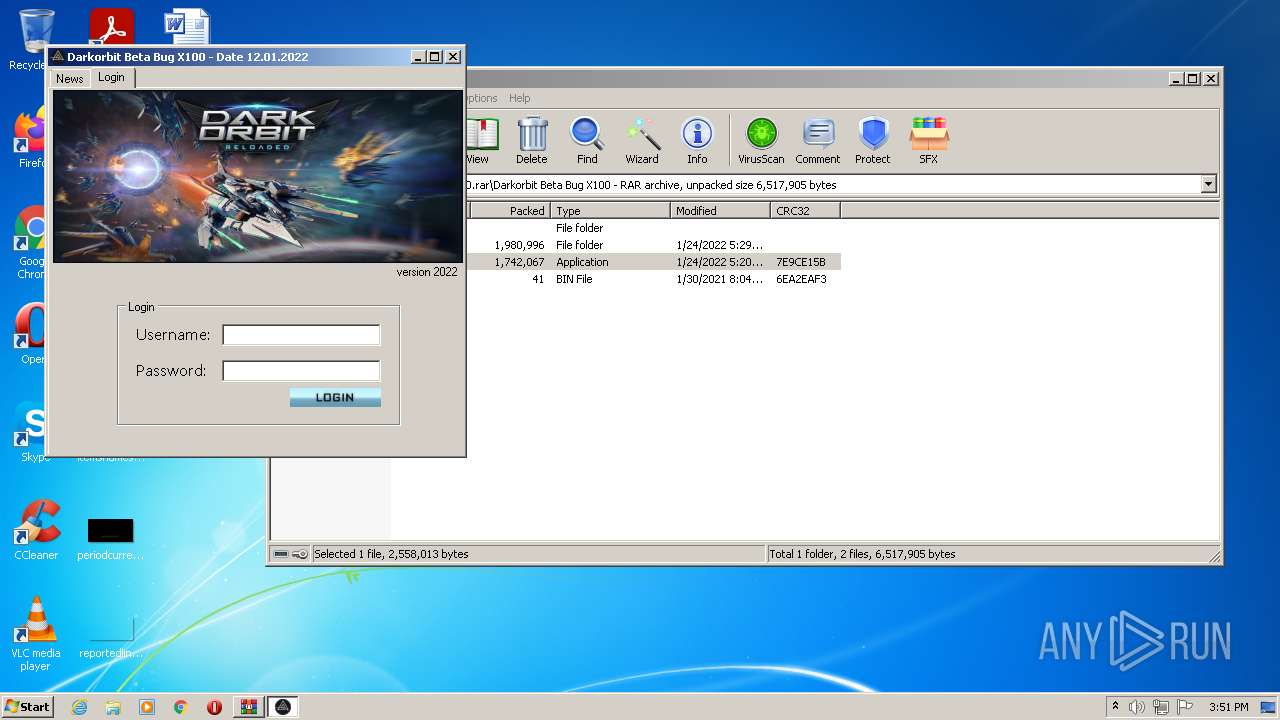Click status text 'Selected 1 file, 2,558,013 bytes'
Image resolution: width=1280 pixels, height=720 pixels.
[391, 554]
